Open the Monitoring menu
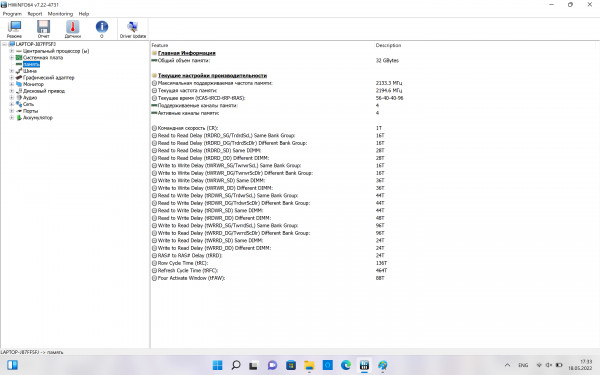 60,14
